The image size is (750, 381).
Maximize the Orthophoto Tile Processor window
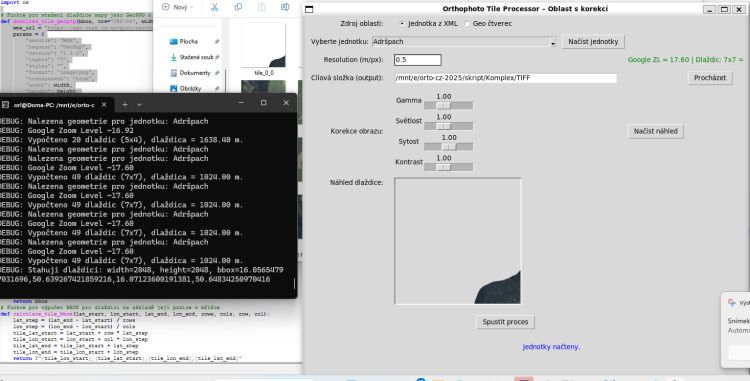point(724,9)
